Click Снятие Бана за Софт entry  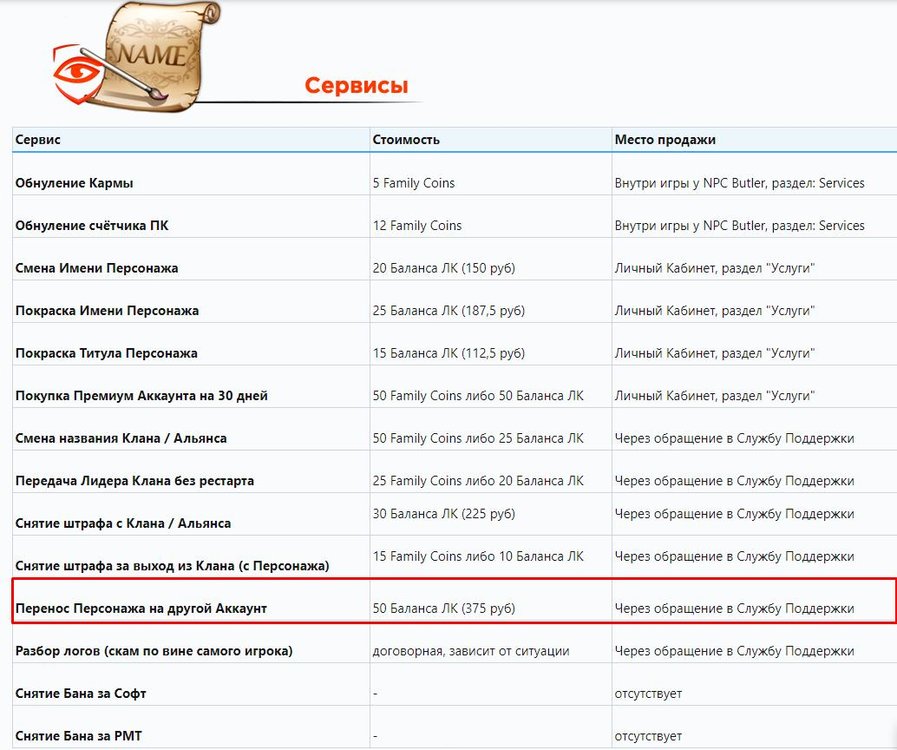click(x=81, y=693)
